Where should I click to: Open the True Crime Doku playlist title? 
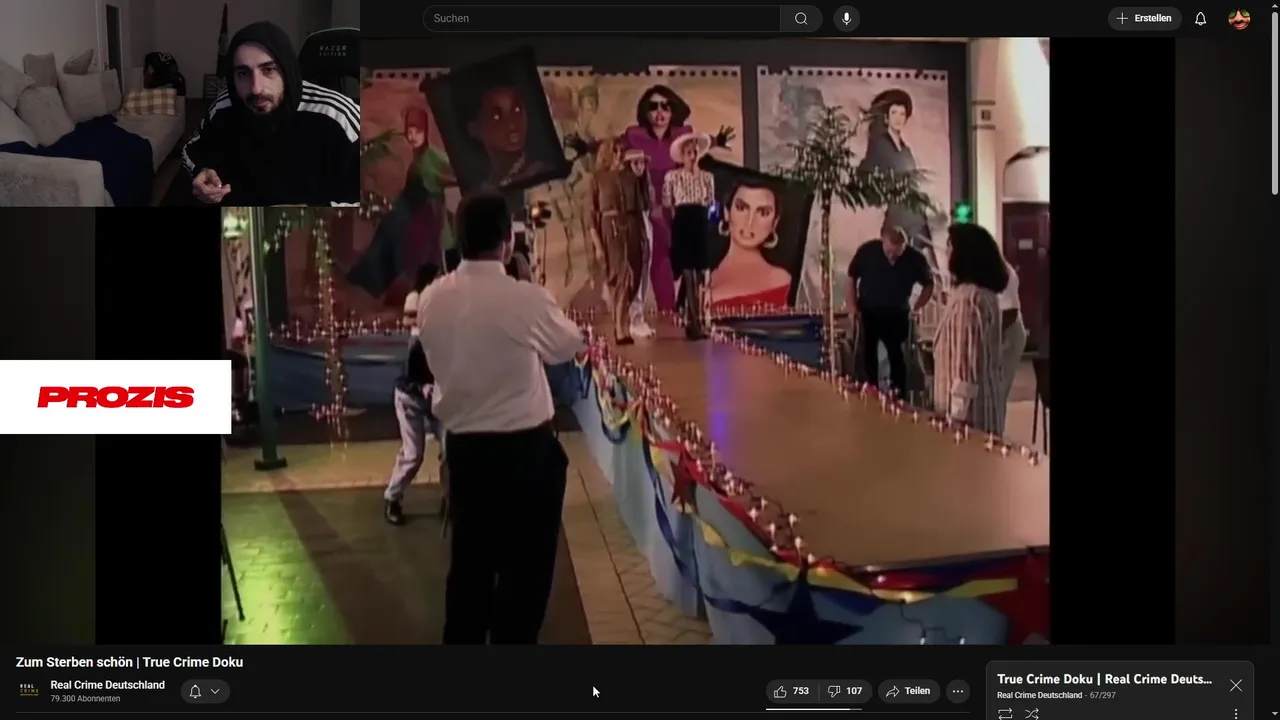[x=1104, y=679]
